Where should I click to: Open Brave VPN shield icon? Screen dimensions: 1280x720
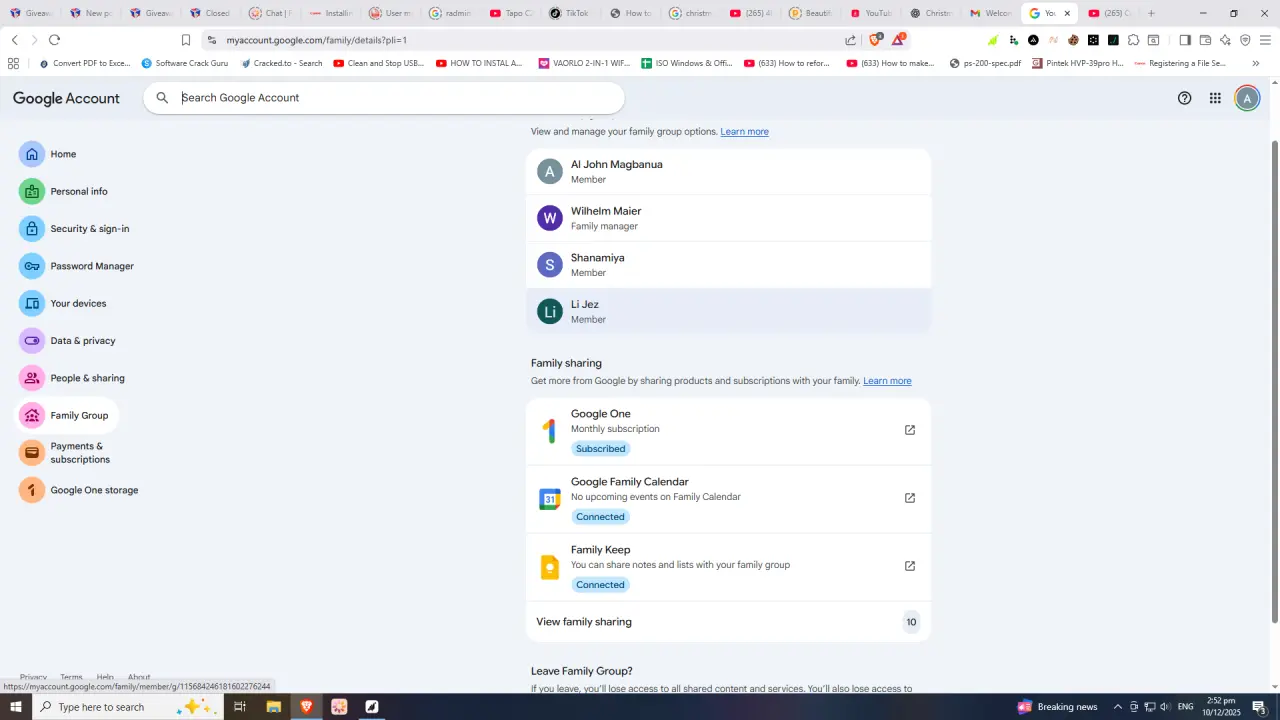tap(1245, 40)
